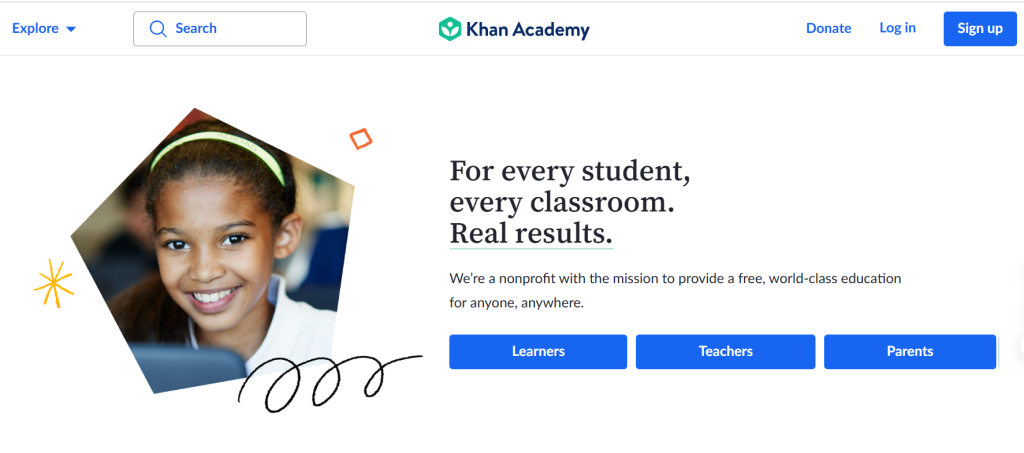The image size is (1024, 453).
Task: Click the Khan Academy green hexagon logo icon
Action: coord(450,29)
